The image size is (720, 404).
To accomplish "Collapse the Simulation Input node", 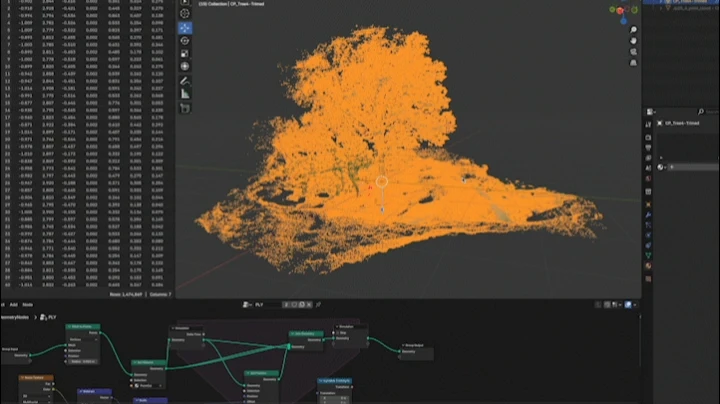I will pos(173,328).
